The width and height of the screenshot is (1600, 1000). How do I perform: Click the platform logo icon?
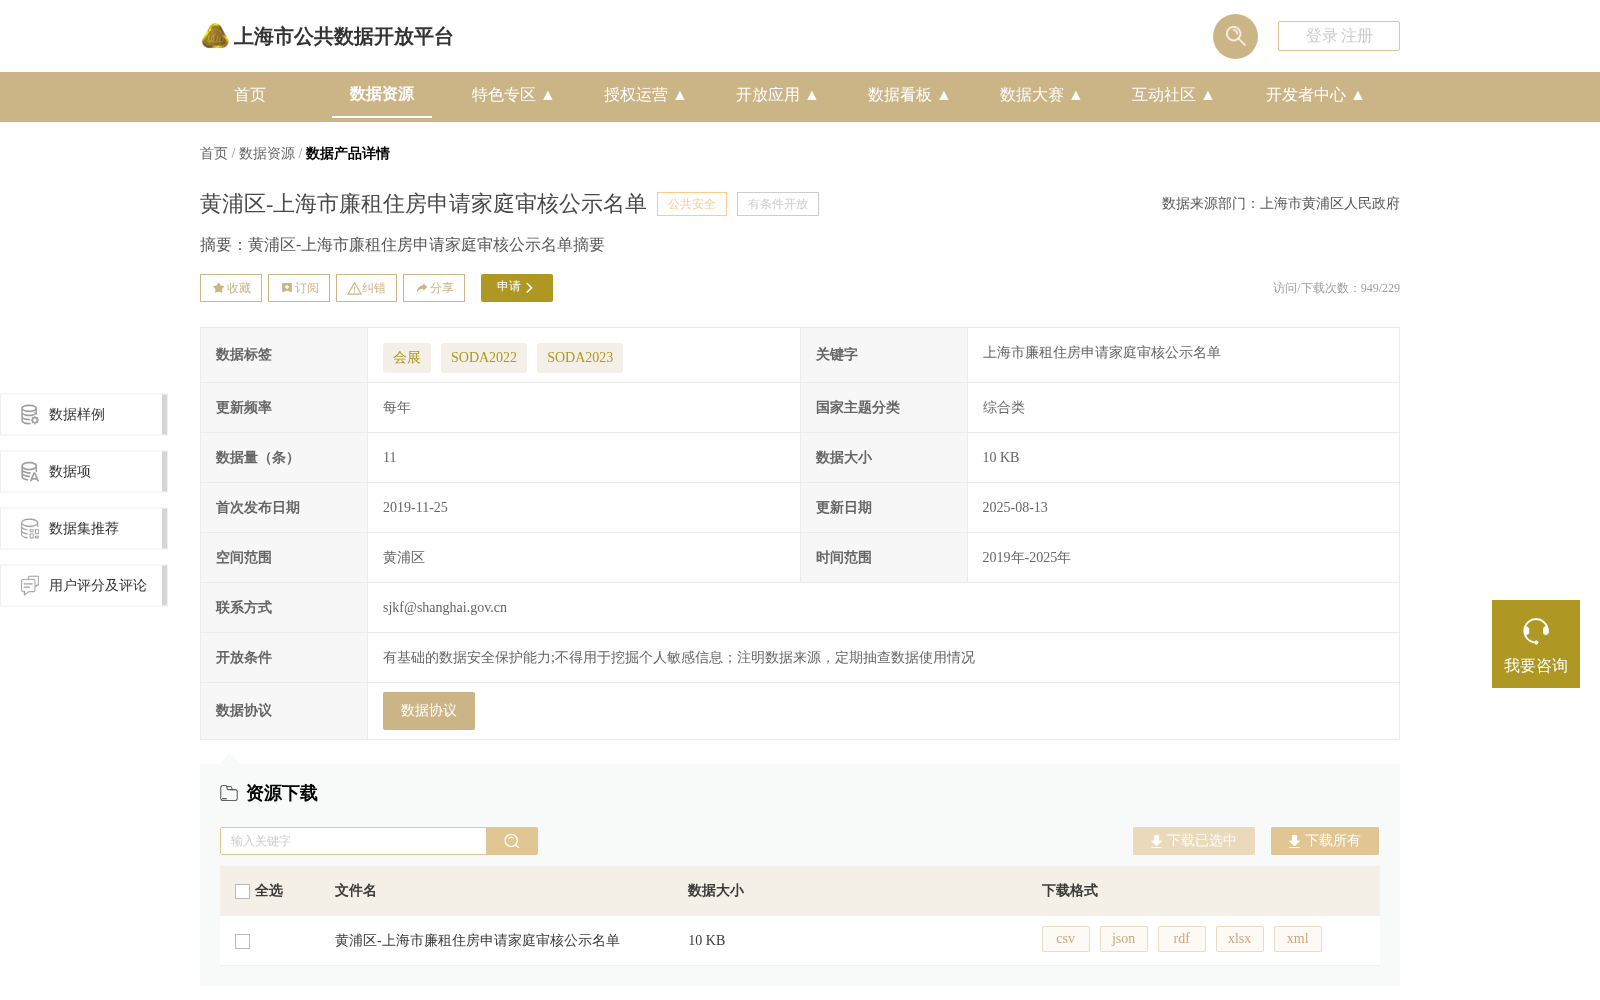(215, 36)
